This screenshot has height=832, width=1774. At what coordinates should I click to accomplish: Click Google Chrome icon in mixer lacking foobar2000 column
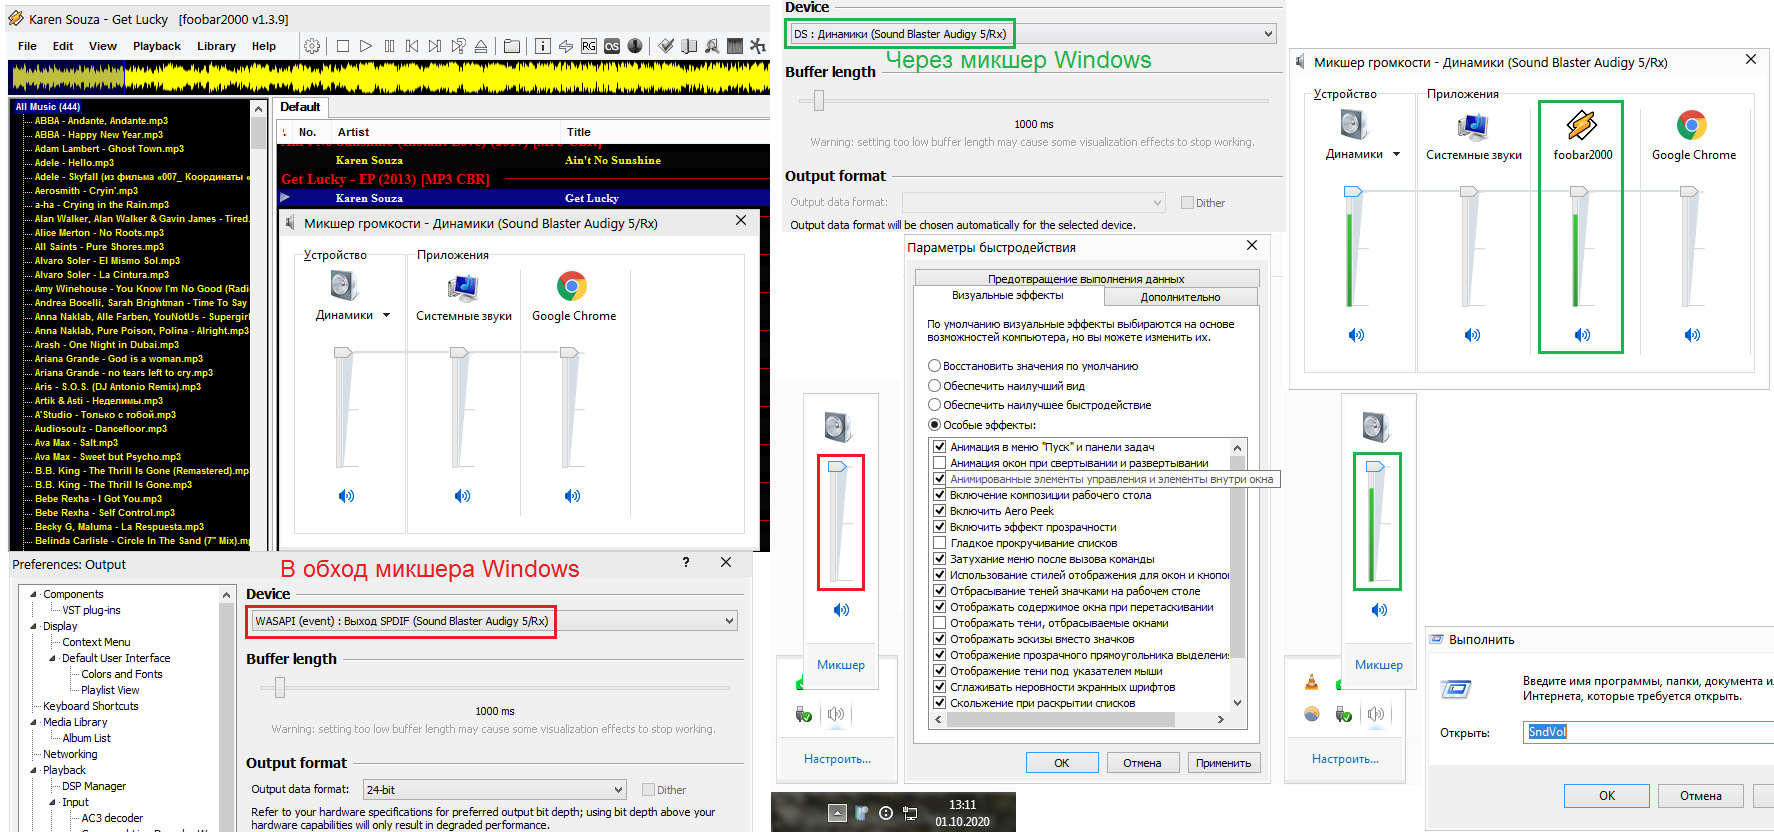[x=572, y=286]
